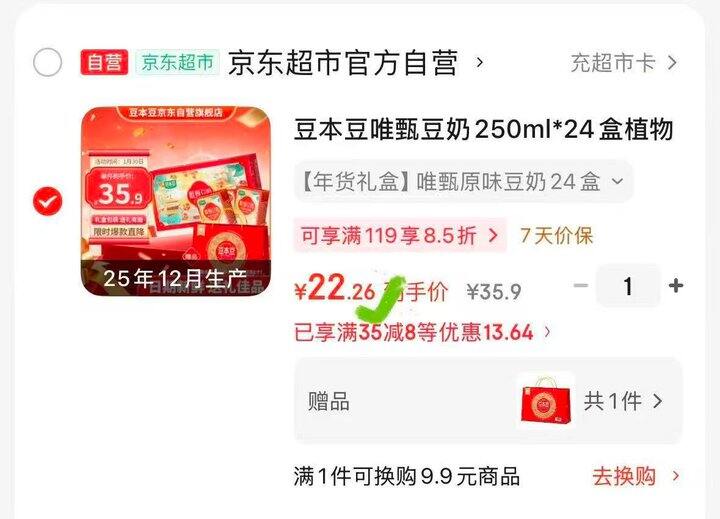Decrease quantity with the minus icon
The height and width of the screenshot is (519, 720).
[x=581, y=286]
